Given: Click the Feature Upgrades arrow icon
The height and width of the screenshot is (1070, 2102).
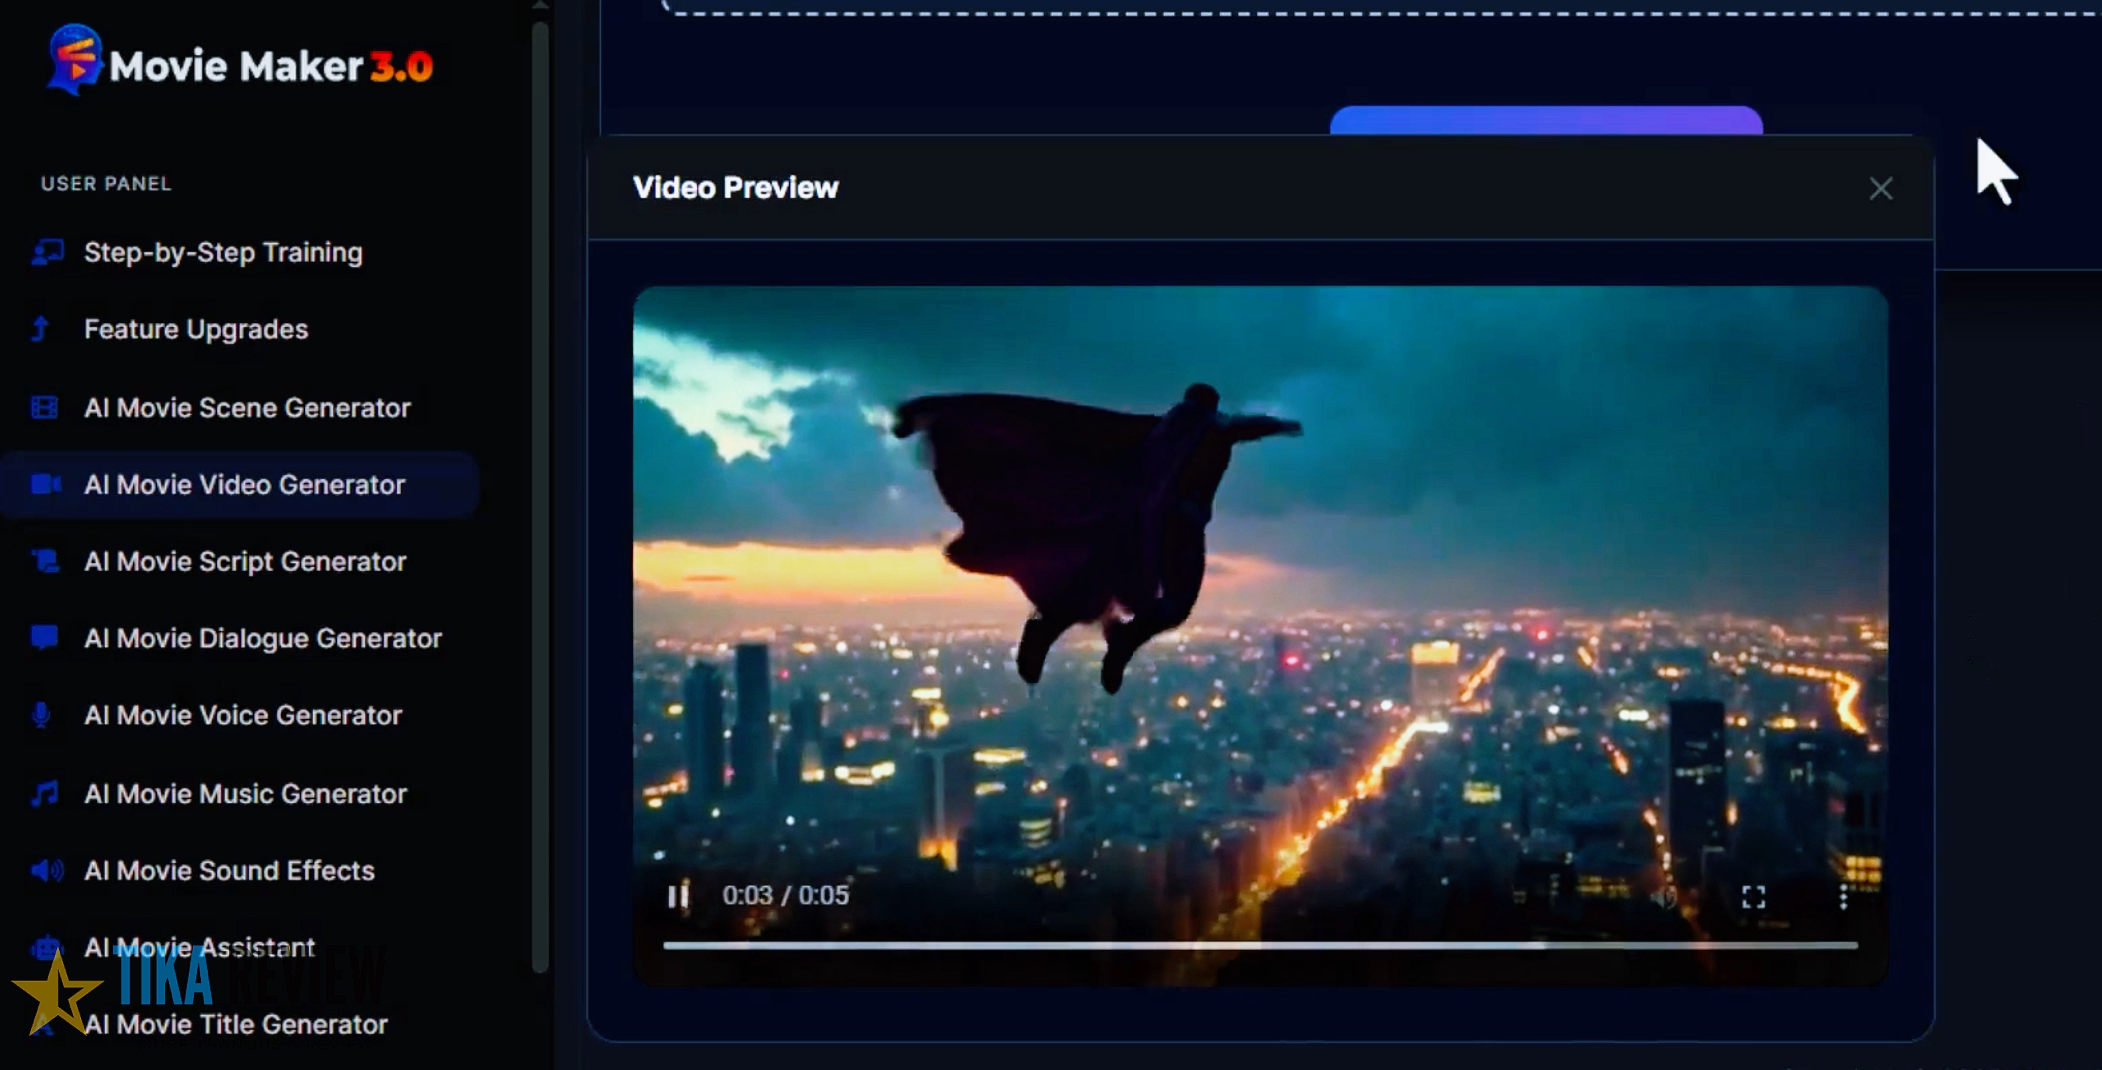Looking at the screenshot, I should tap(42, 329).
